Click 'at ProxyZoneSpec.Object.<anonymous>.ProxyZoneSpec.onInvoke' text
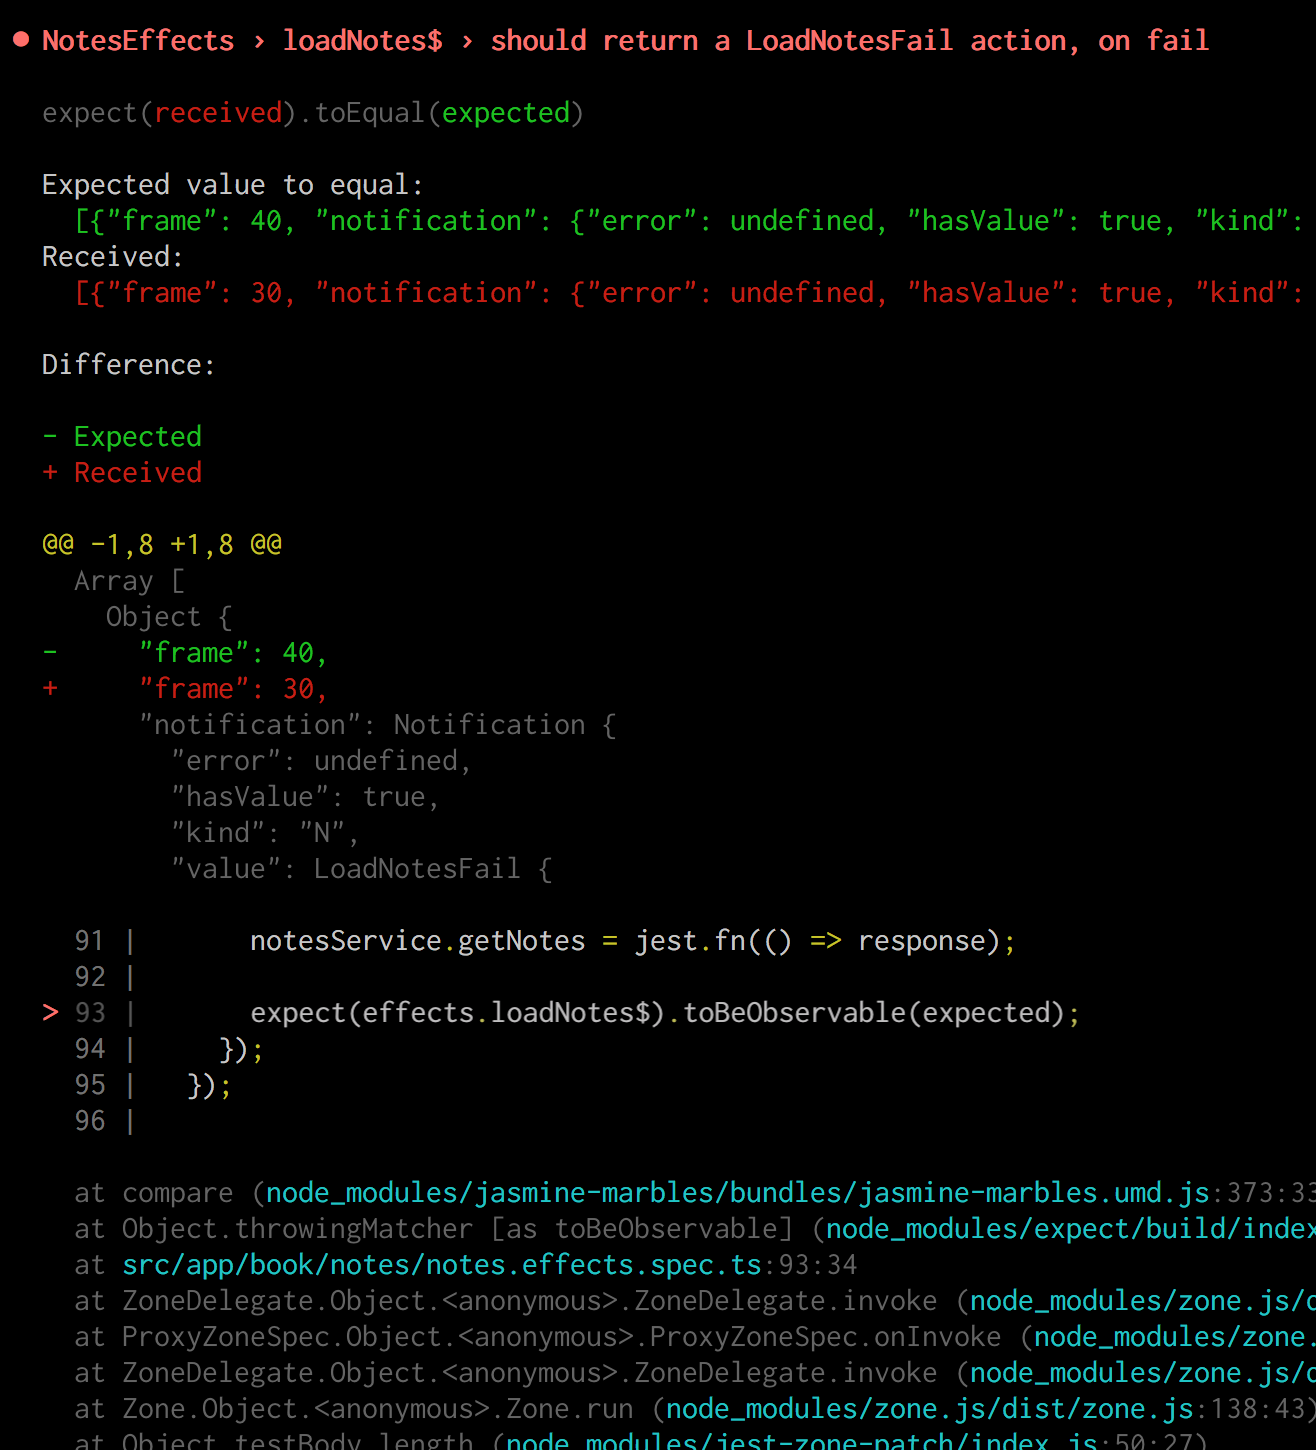Viewport: 1316px width, 1450px height. [538, 1337]
